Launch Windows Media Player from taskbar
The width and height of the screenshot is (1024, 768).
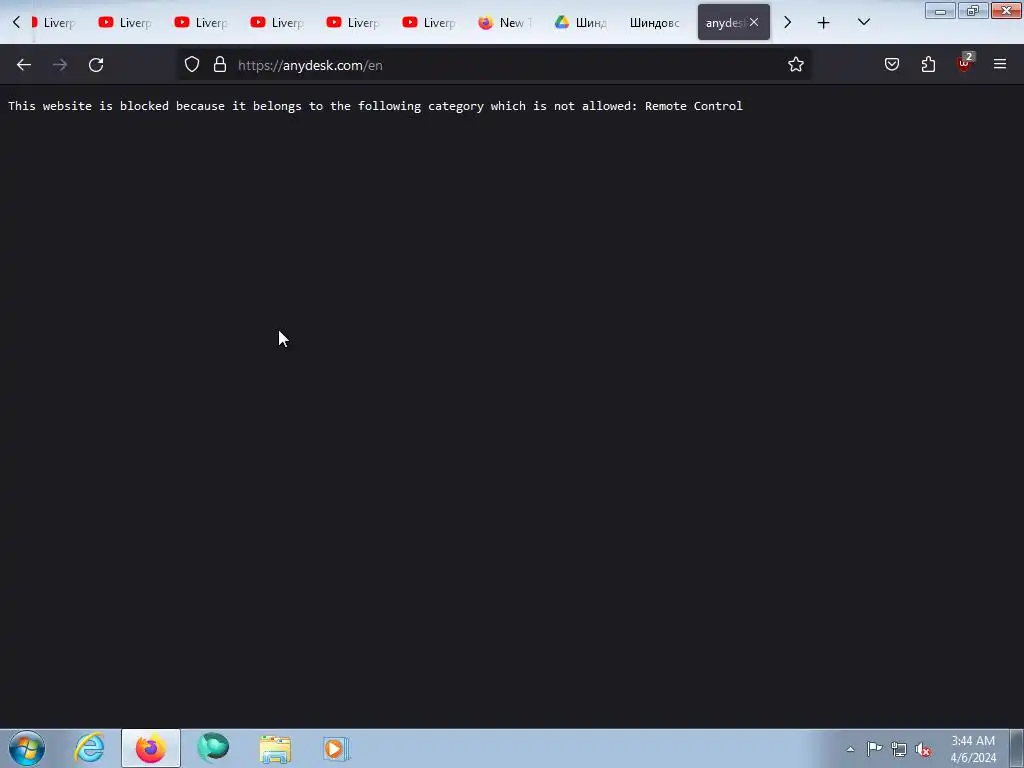point(336,748)
